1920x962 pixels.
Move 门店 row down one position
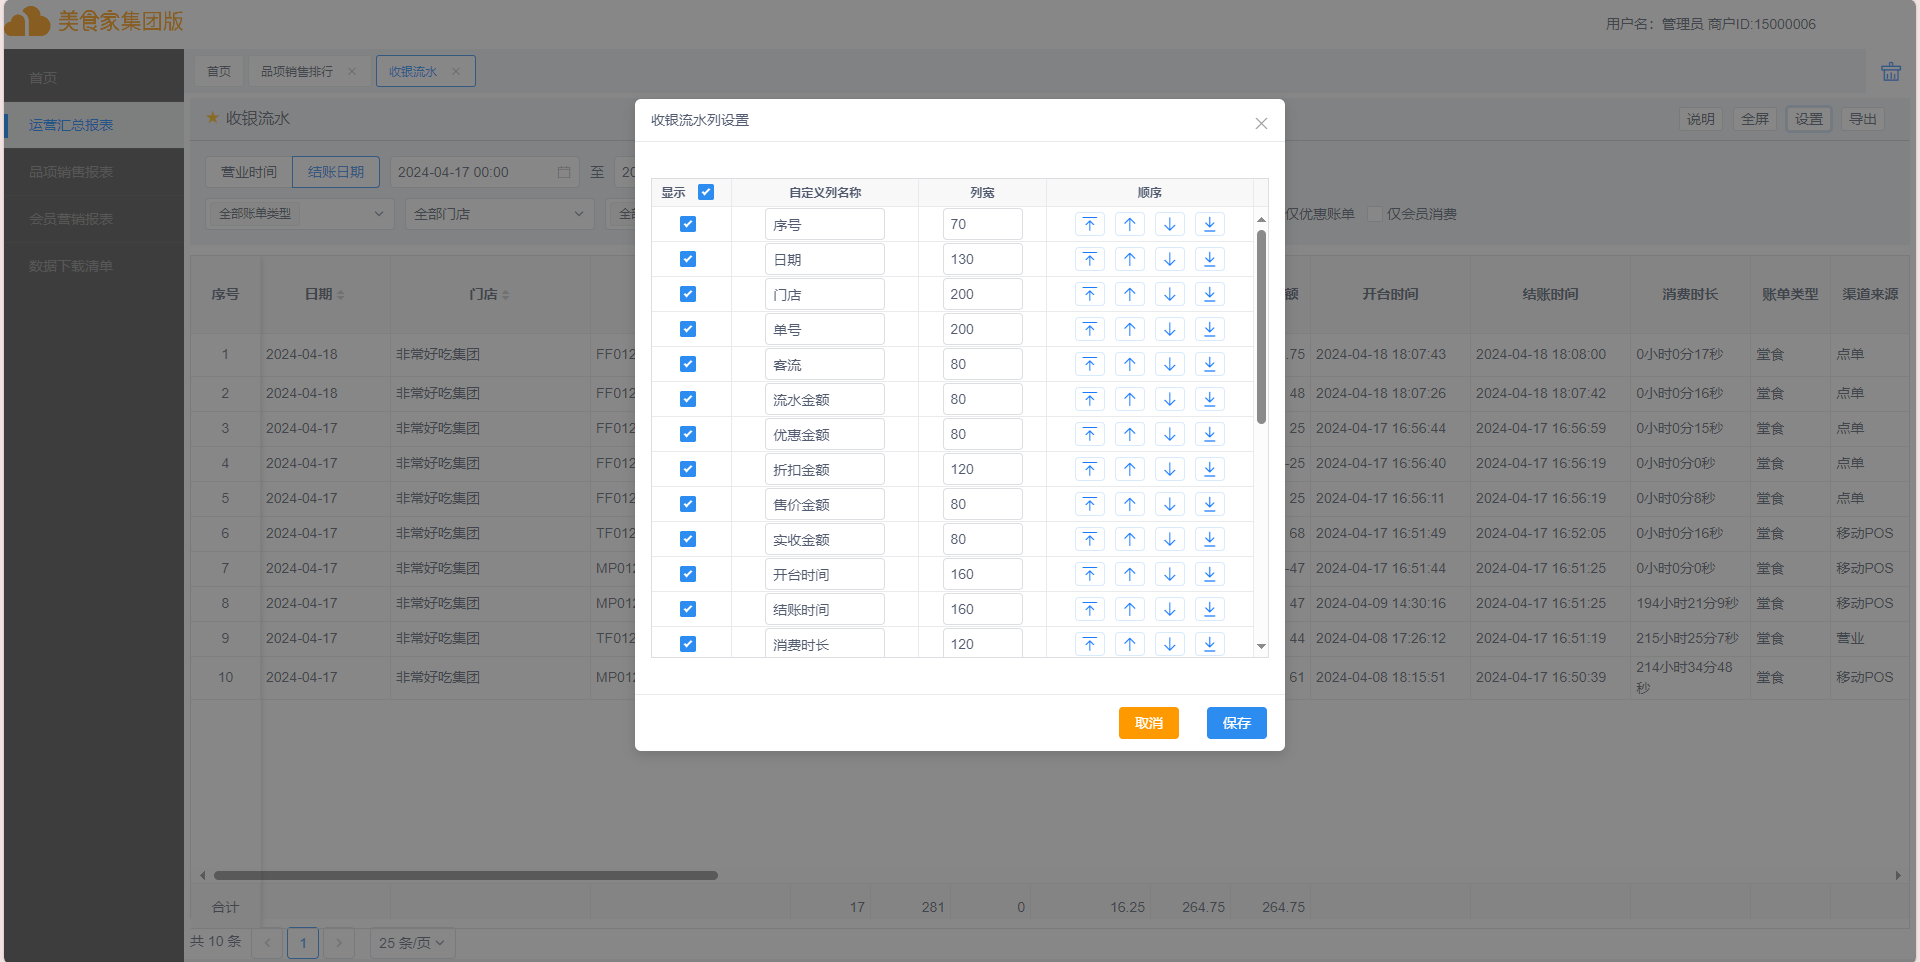click(x=1169, y=294)
